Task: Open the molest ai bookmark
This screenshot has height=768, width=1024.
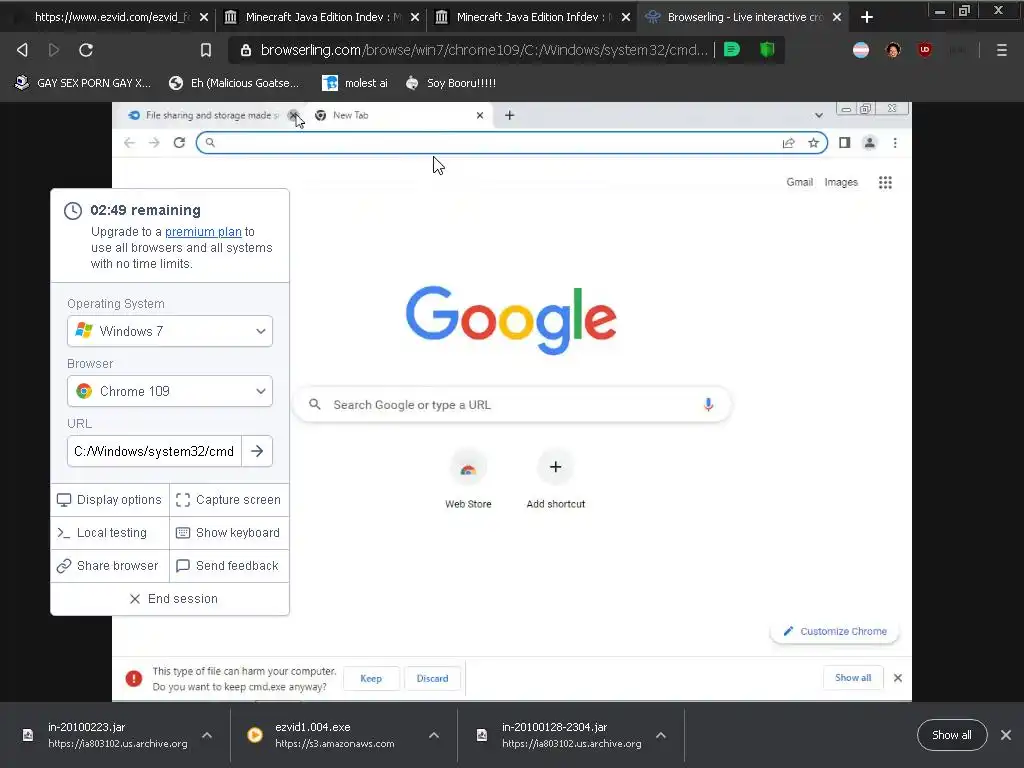Action: tap(356, 83)
